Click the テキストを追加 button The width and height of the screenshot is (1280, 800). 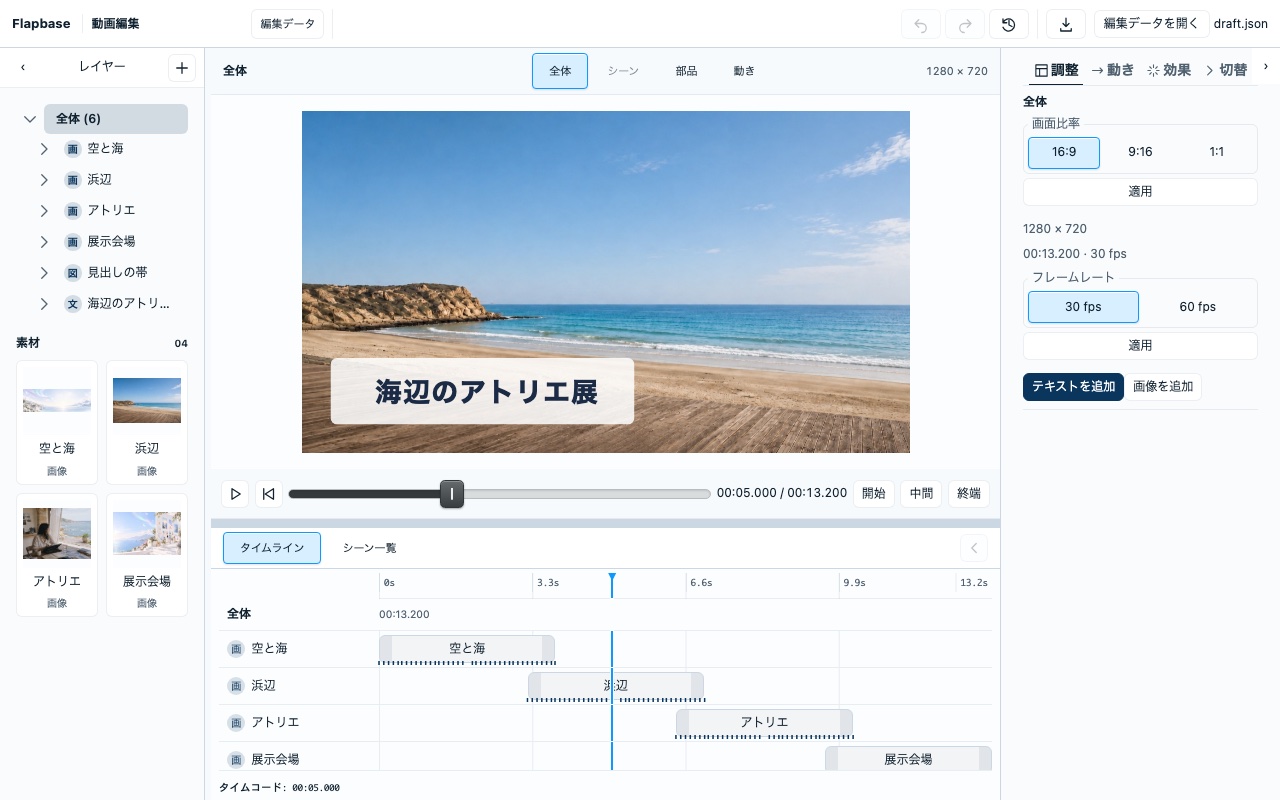tap(1073, 387)
